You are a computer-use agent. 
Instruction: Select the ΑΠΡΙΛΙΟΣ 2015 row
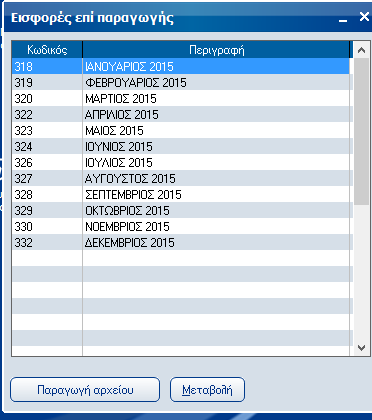(182, 115)
